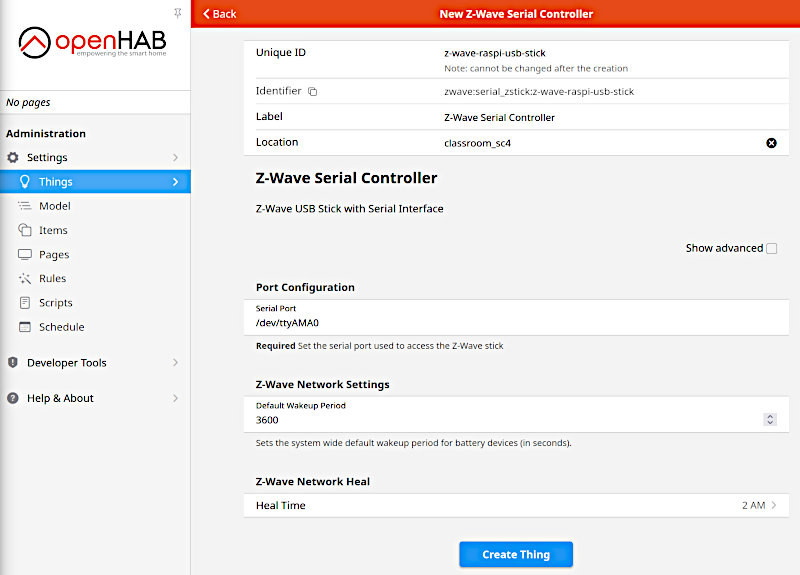The width and height of the screenshot is (800, 575).
Task: Copy the identifier with the copy icon
Action: [x=312, y=91]
